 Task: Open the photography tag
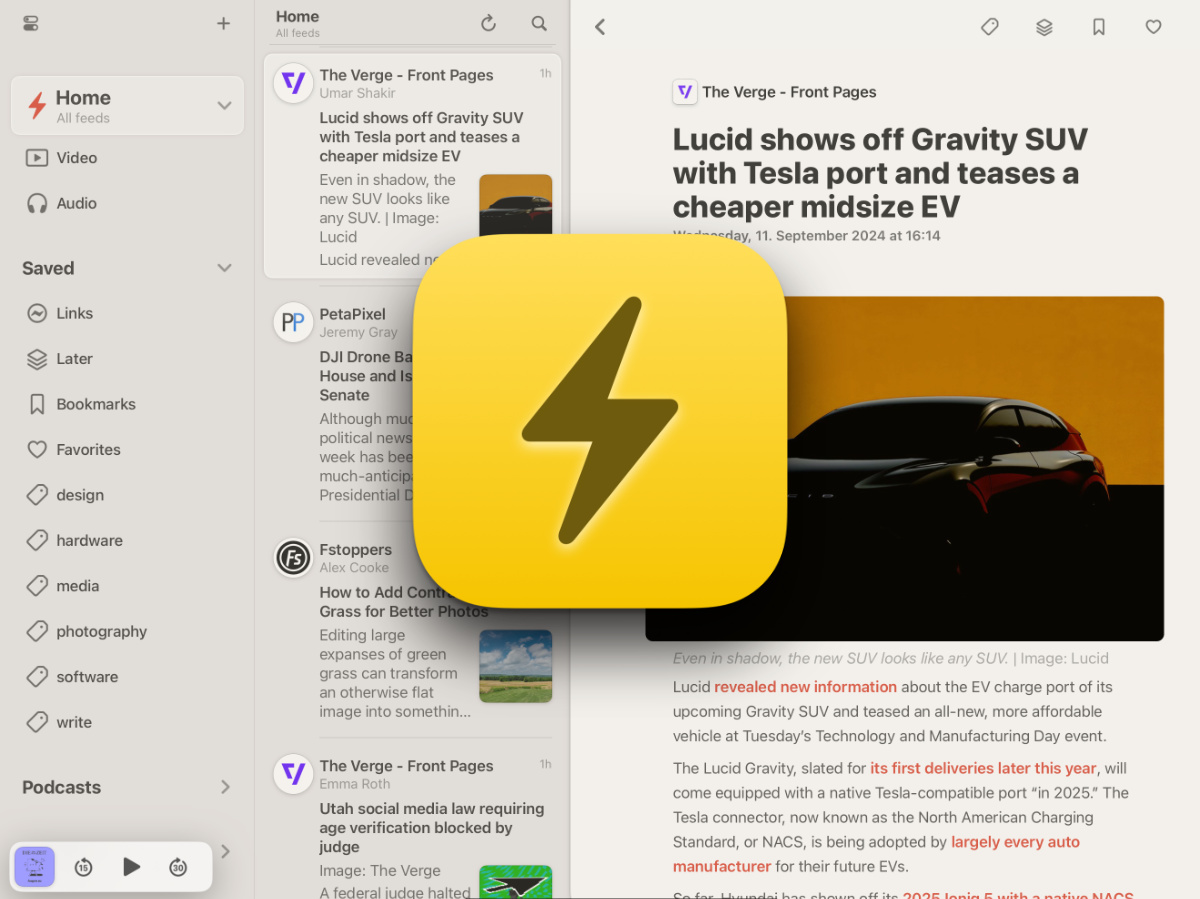(101, 631)
